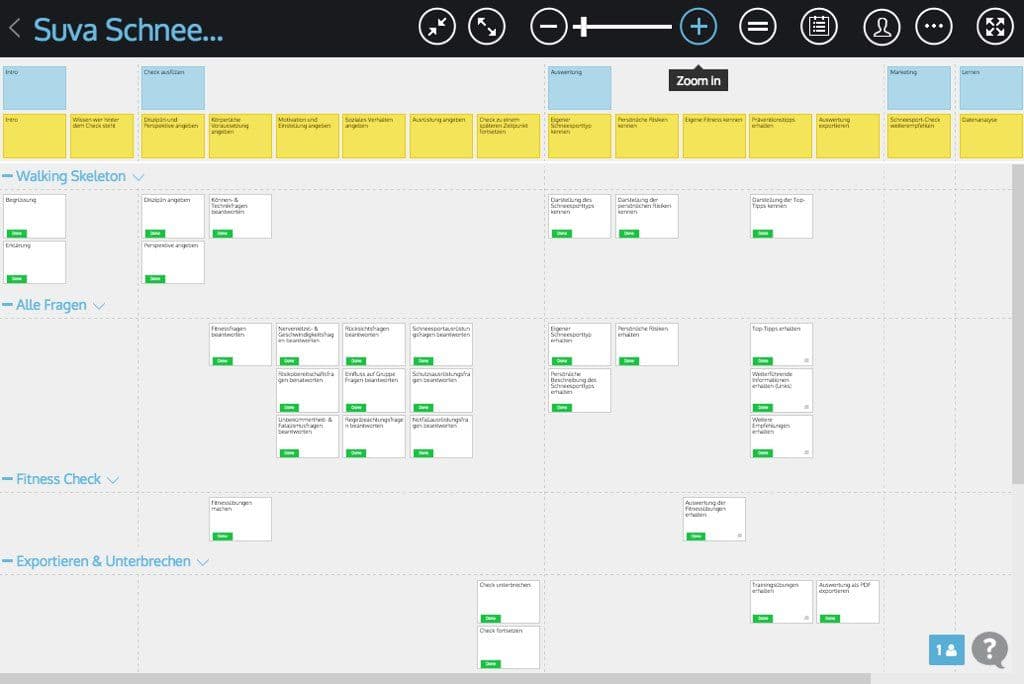The height and width of the screenshot is (684, 1024).
Task: Click the online collaborators badge bottom right
Action: [946, 650]
